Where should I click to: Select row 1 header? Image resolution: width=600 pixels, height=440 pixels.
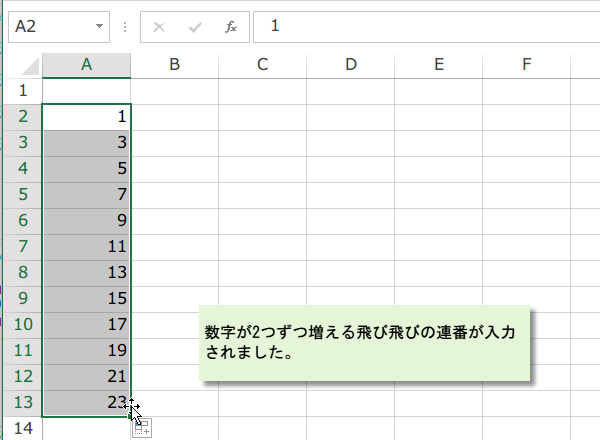[x=22, y=90]
